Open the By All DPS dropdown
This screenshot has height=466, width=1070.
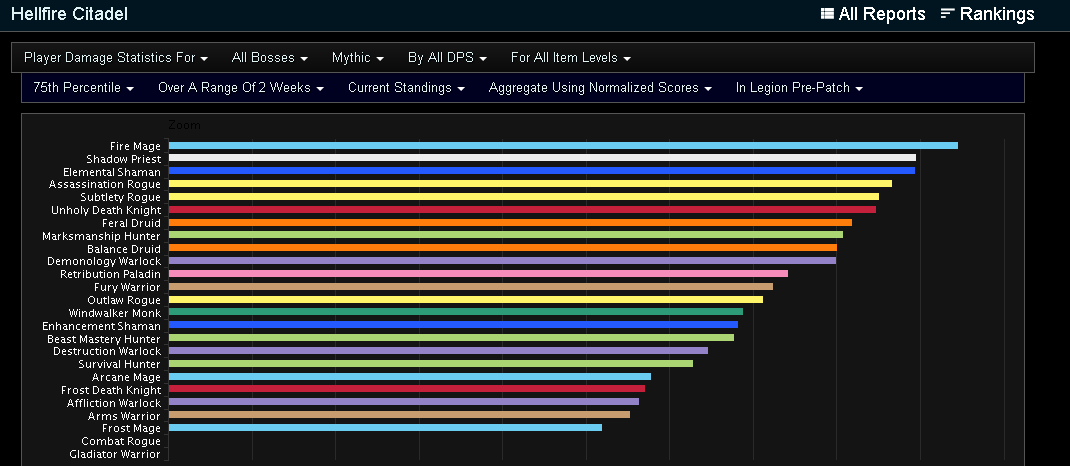tap(447, 58)
